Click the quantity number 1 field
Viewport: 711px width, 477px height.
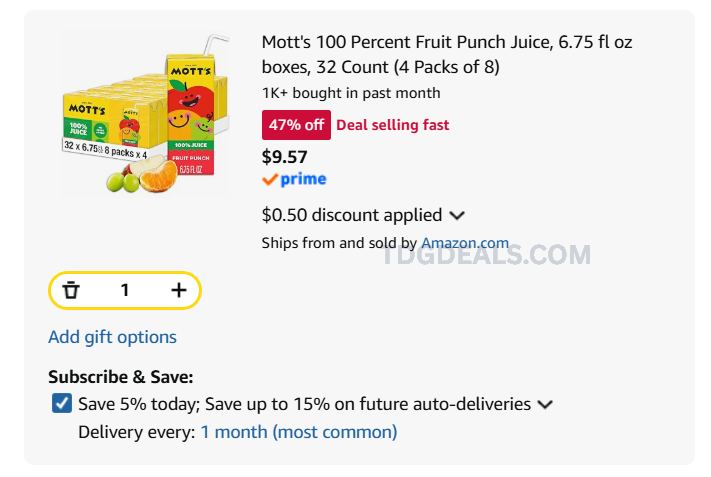tap(125, 290)
